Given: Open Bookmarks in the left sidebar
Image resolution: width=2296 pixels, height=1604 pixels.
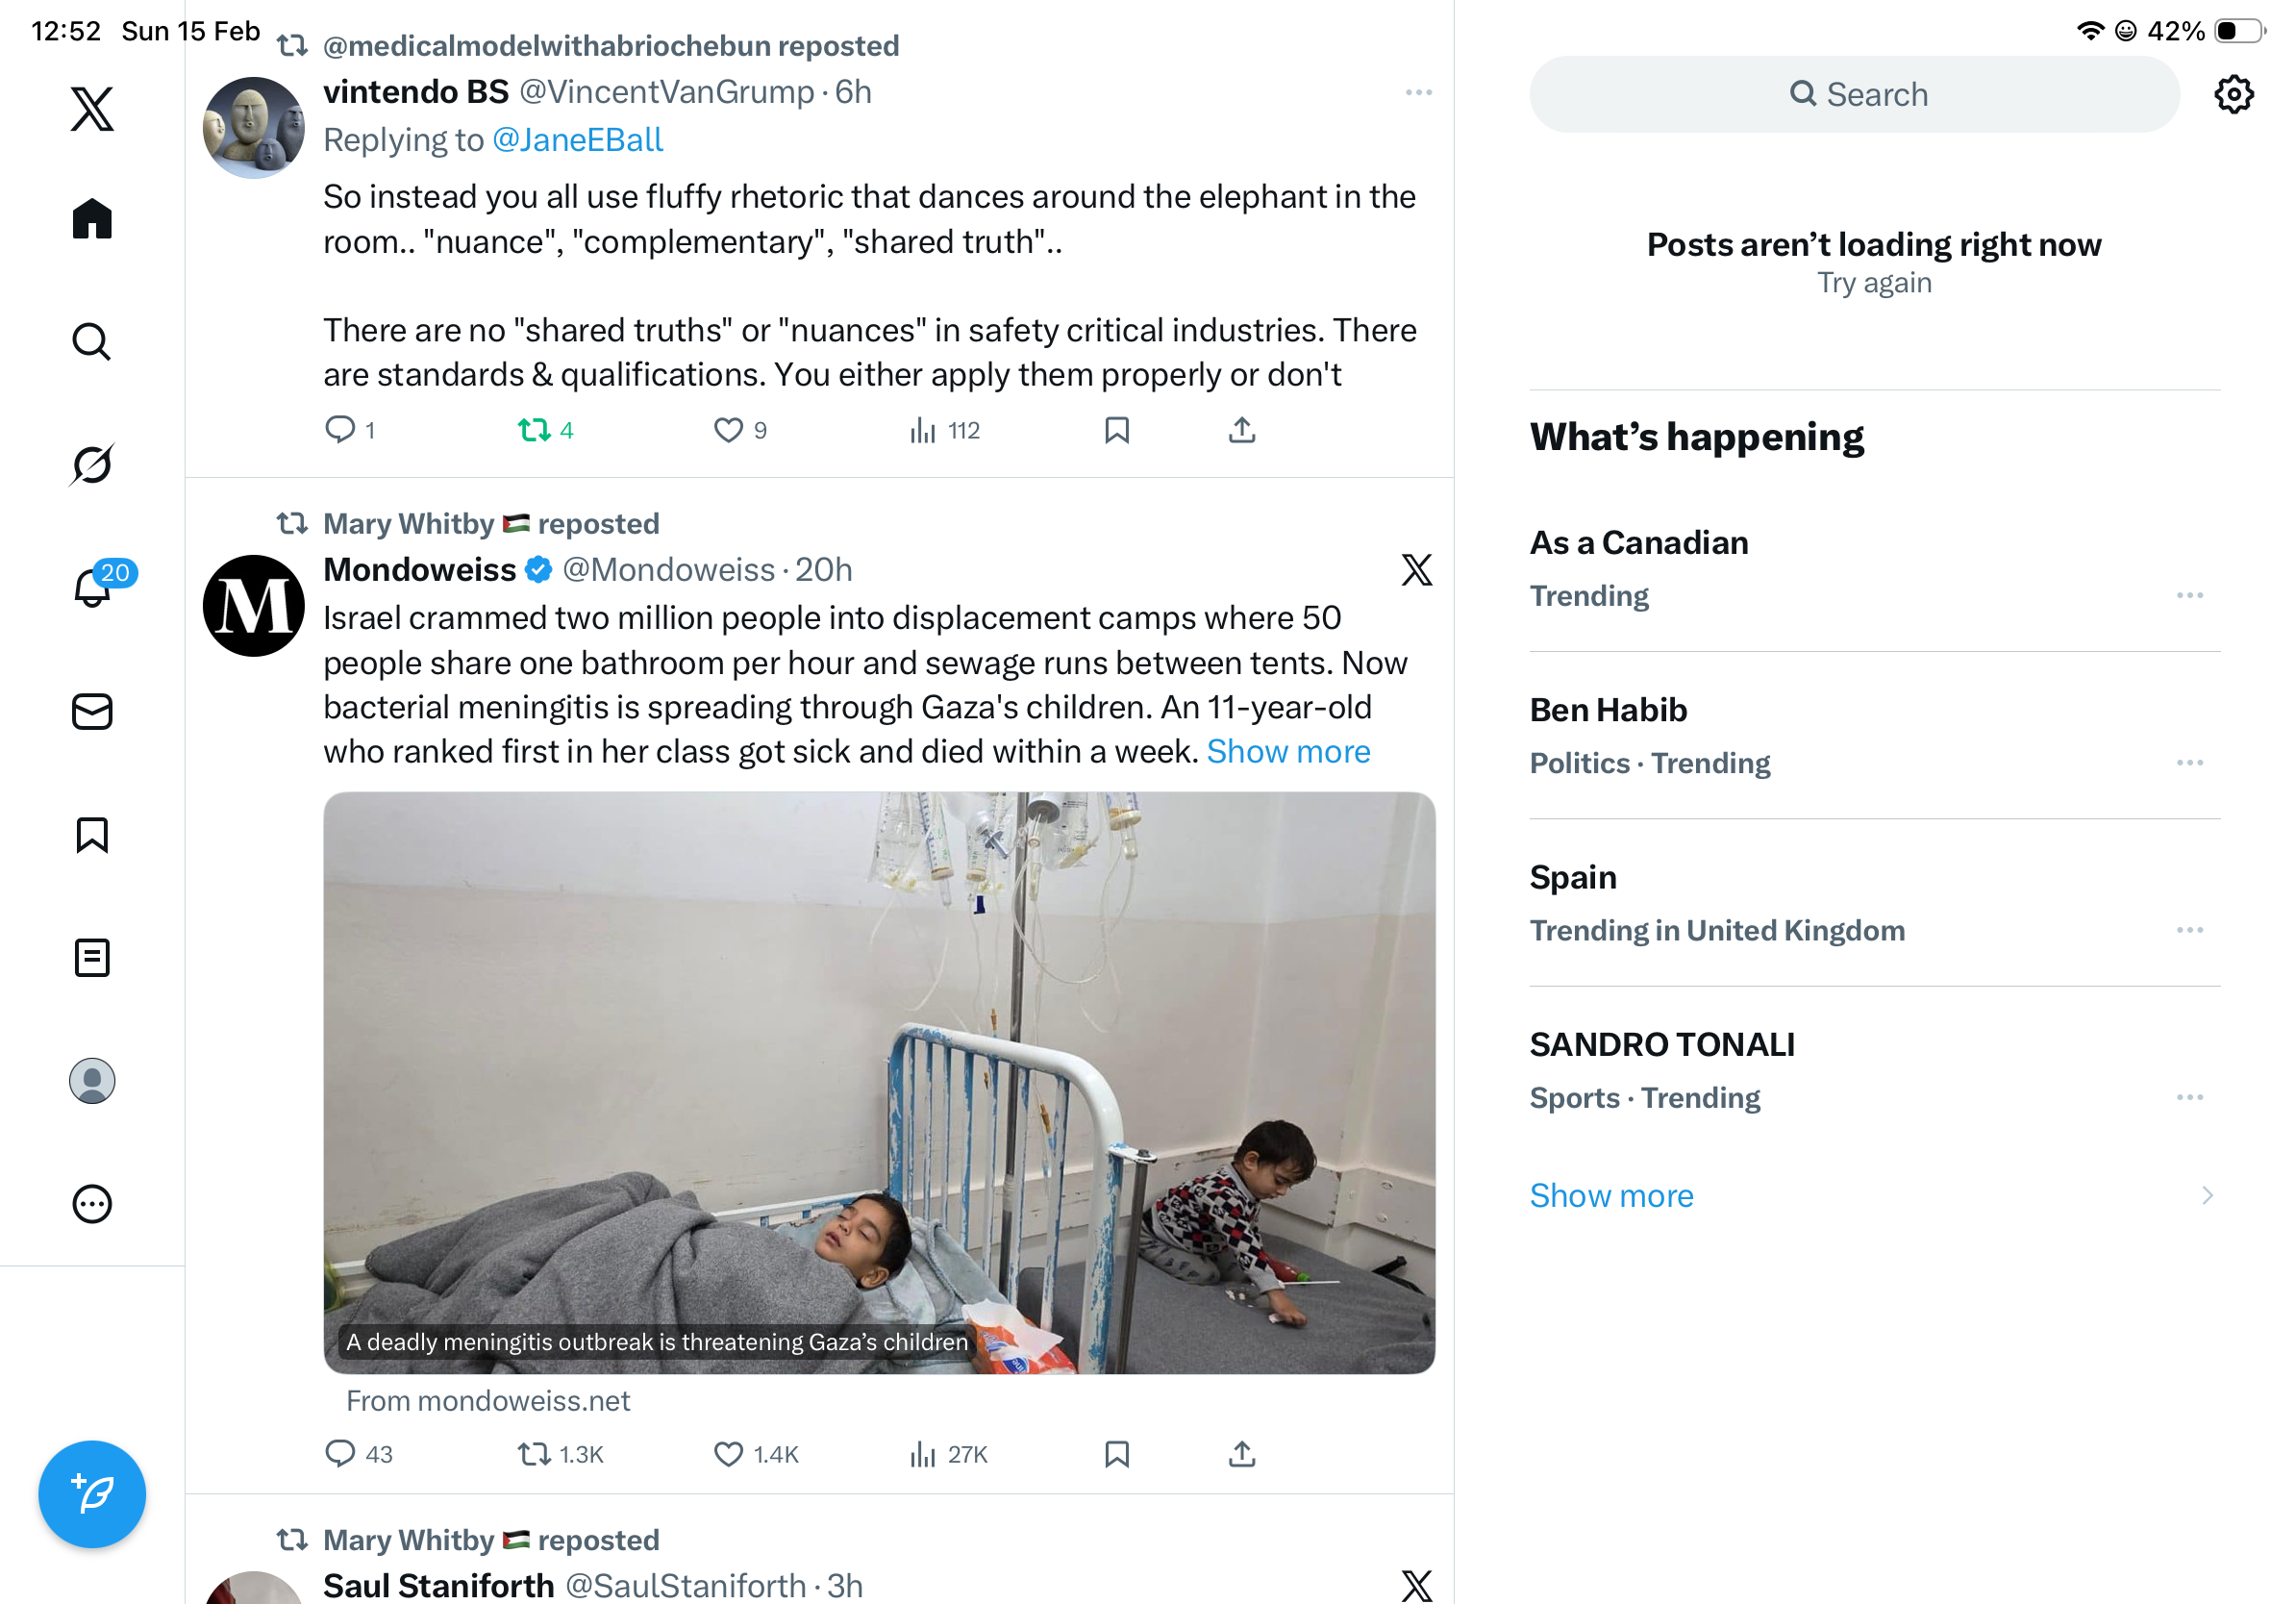Looking at the screenshot, I should tap(92, 835).
